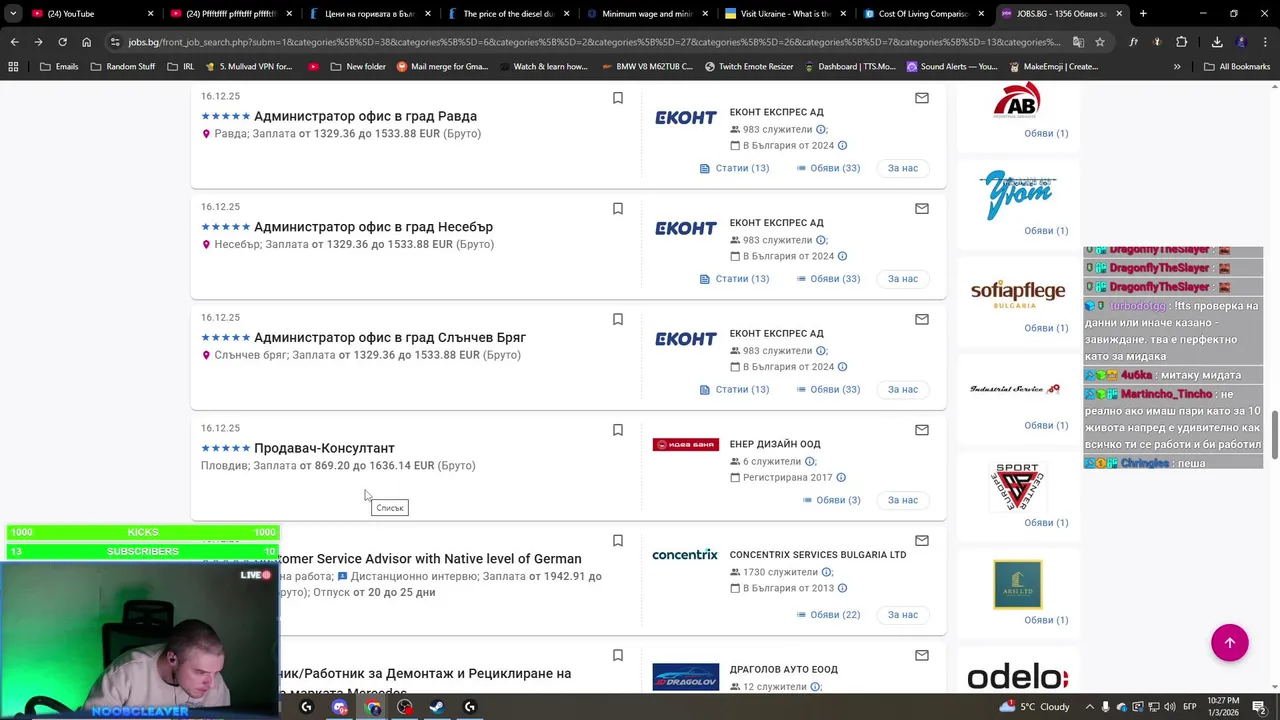Star this page in the address bar
Screen dimensions: 1280x720
pyautogui.click(x=1100, y=42)
